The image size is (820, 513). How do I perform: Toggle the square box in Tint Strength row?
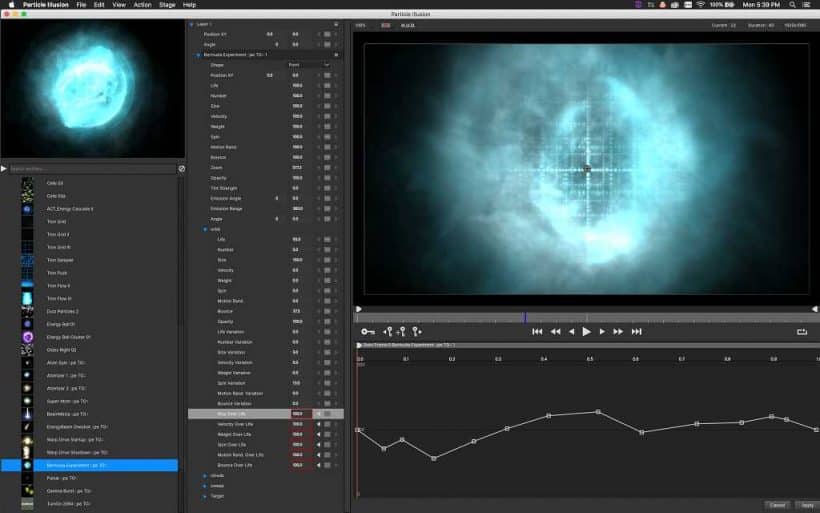point(327,188)
